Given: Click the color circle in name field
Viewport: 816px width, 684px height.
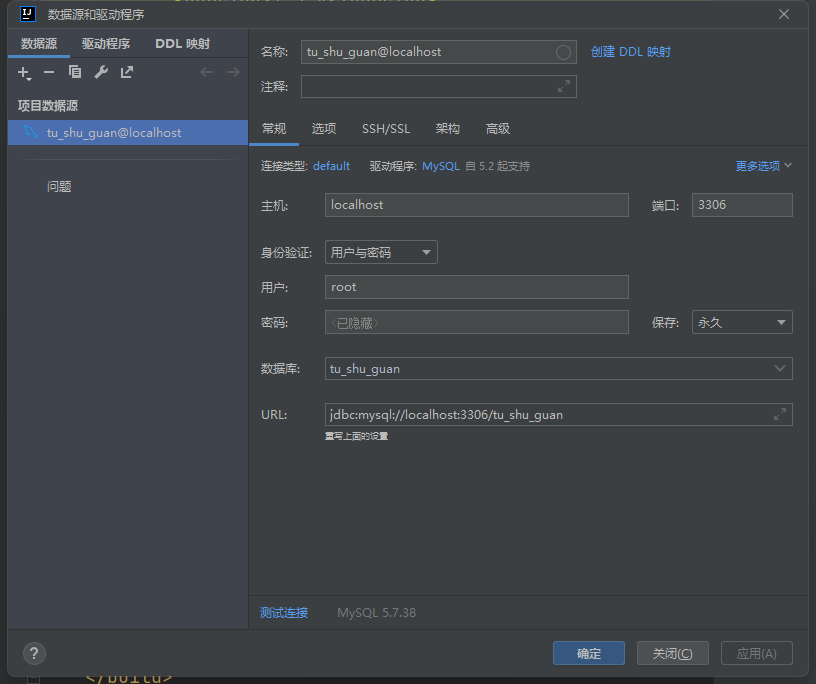Looking at the screenshot, I should point(563,52).
